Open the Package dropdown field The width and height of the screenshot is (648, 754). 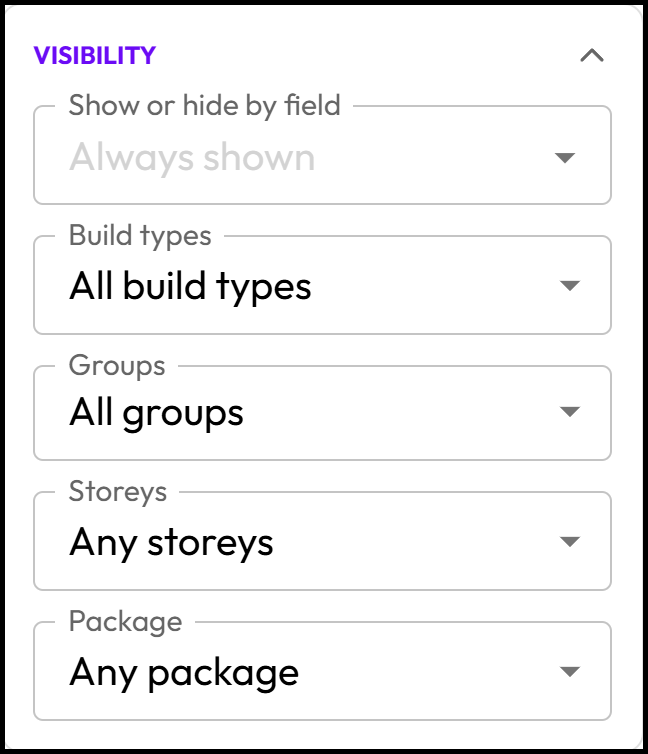[x=323, y=671]
